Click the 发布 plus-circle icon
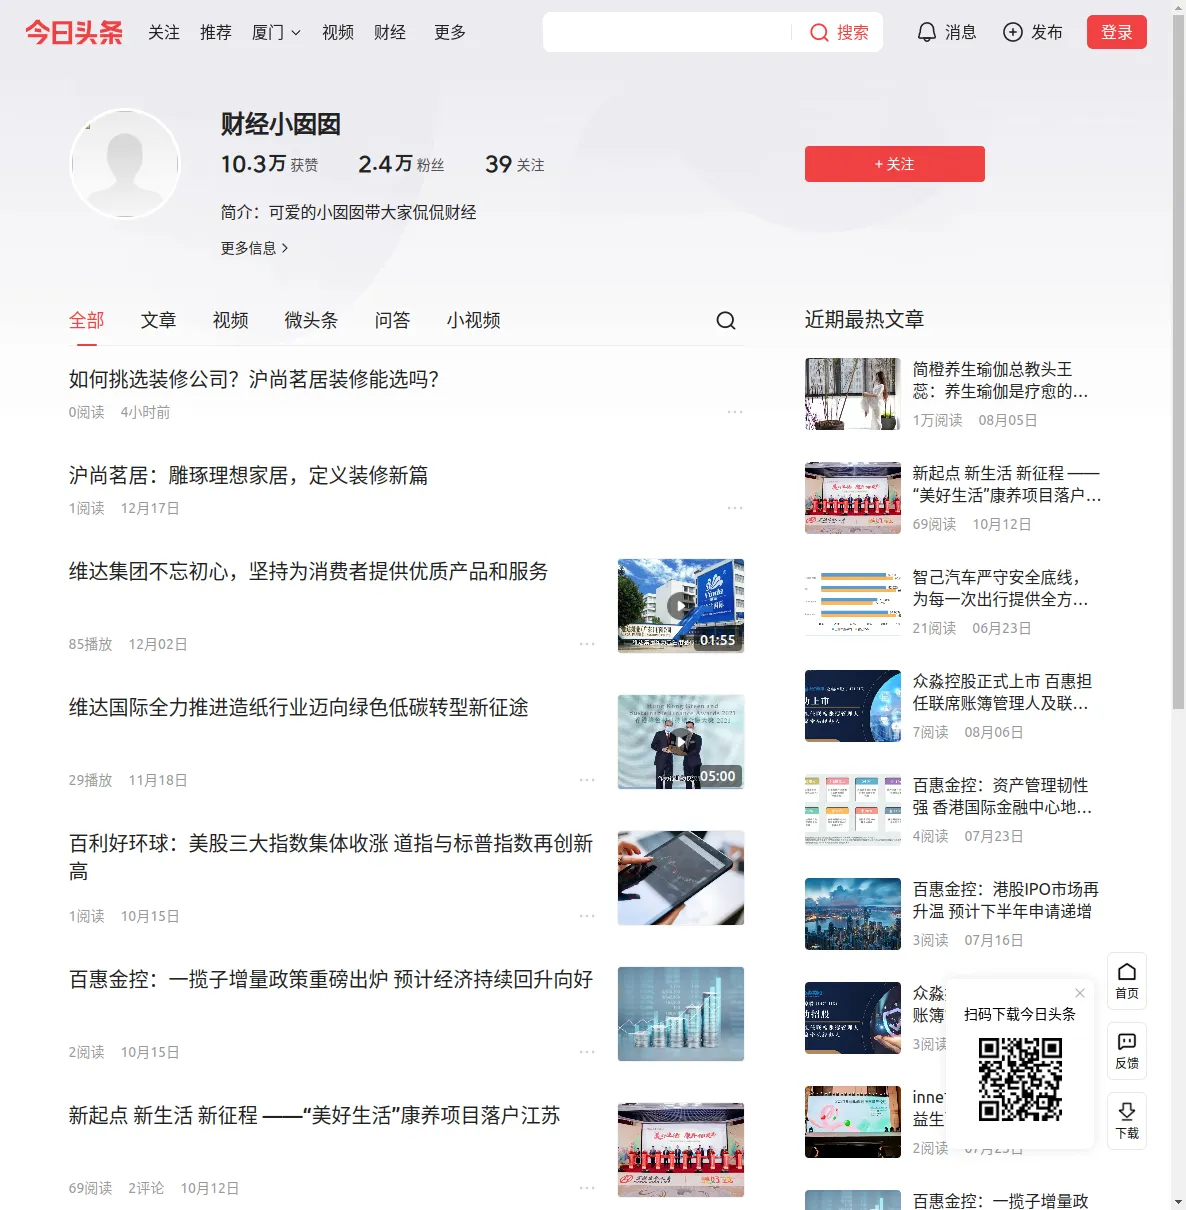1186x1210 pixels. [x=1013, y=32]
